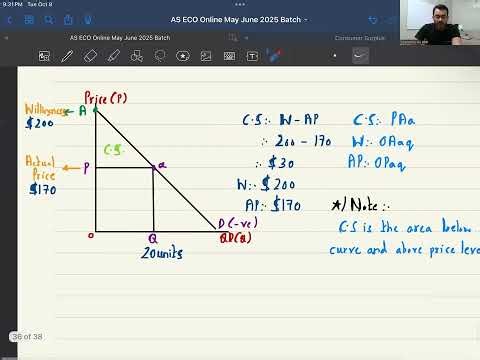
Task: Open the document search tool
Action: coord(49,20)
